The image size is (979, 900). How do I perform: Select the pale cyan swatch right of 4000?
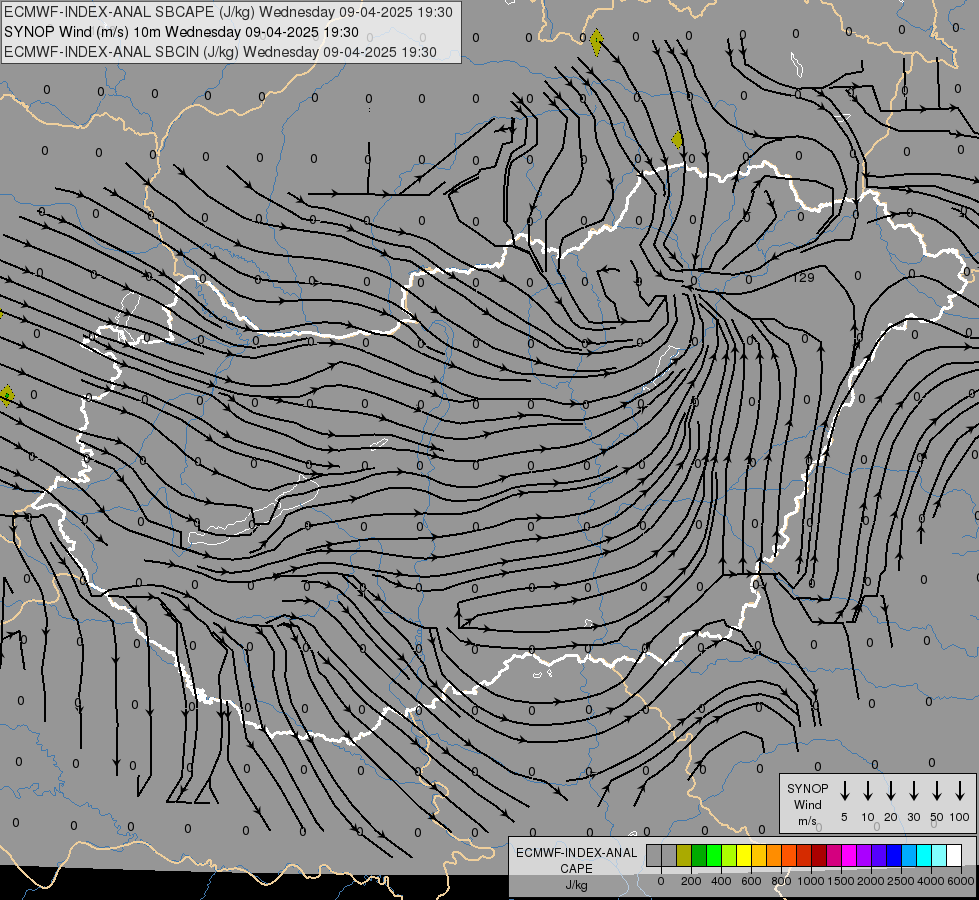pos(940,855)
